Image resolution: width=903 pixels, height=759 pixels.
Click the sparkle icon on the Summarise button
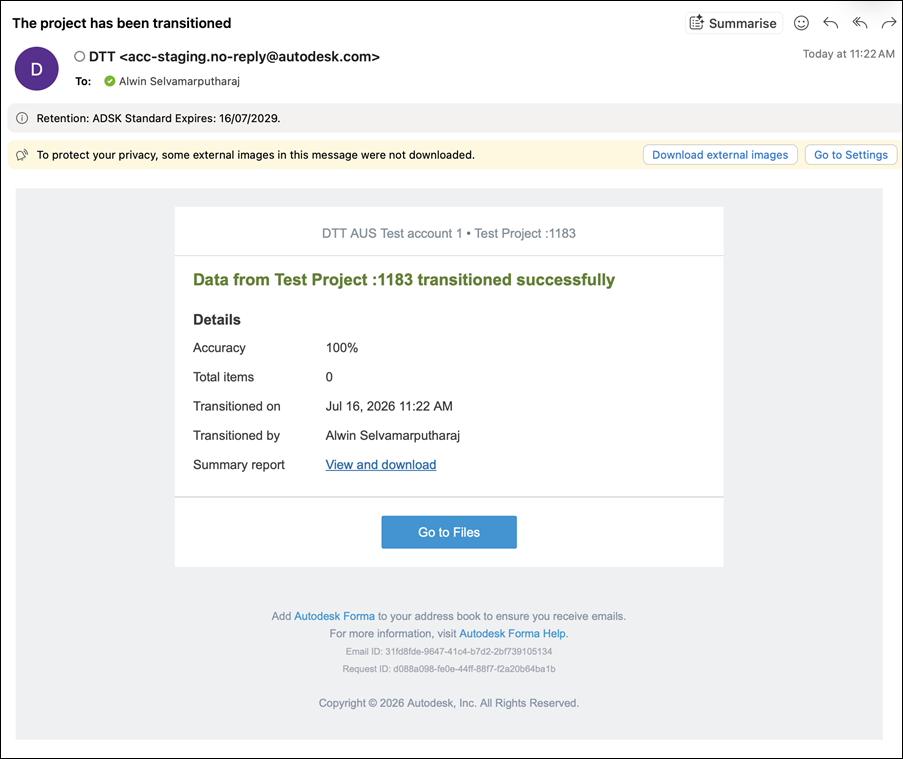point(697,22)
